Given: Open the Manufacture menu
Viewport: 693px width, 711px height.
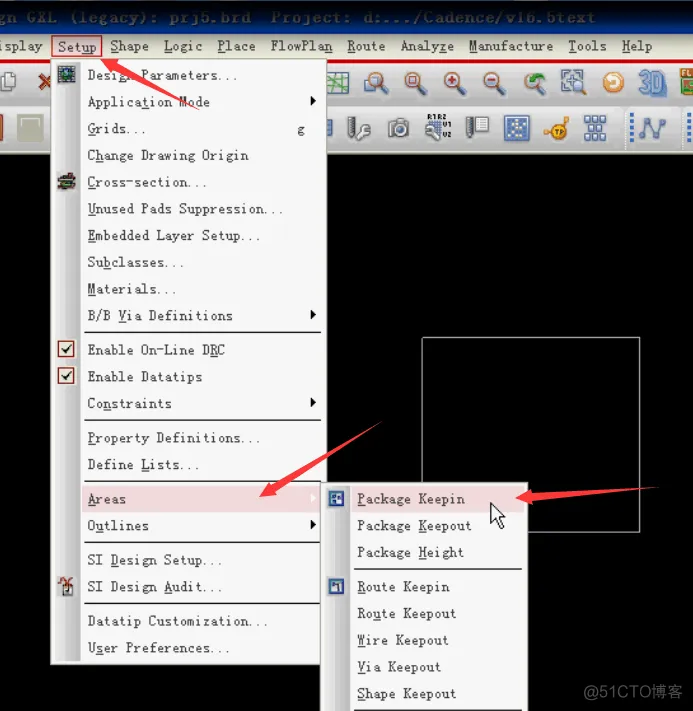Looking at the screenshot, I should click(511, 46).
